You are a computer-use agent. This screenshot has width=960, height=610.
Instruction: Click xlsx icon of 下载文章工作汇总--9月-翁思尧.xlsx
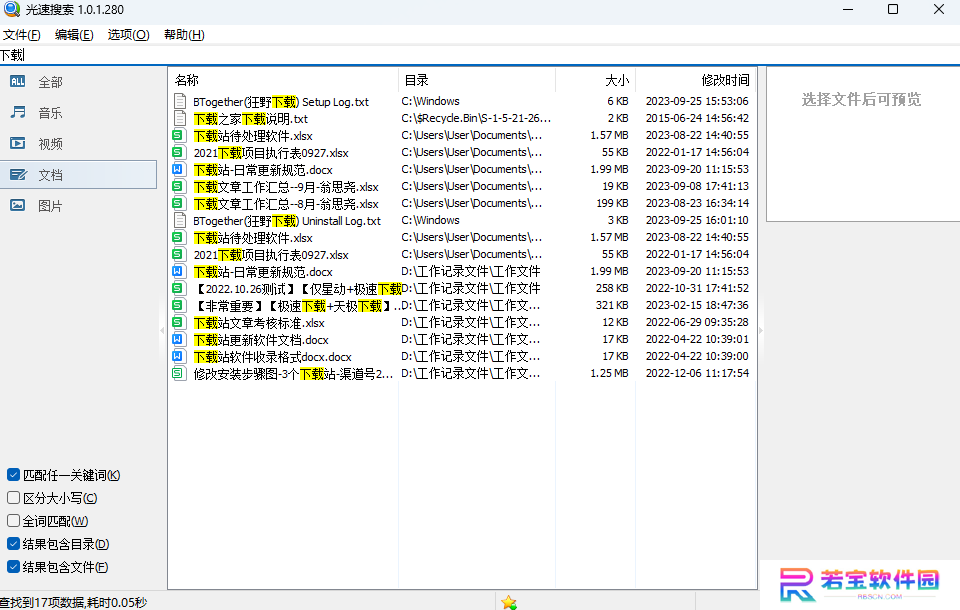pyautogui.click(x=178, y=186)
